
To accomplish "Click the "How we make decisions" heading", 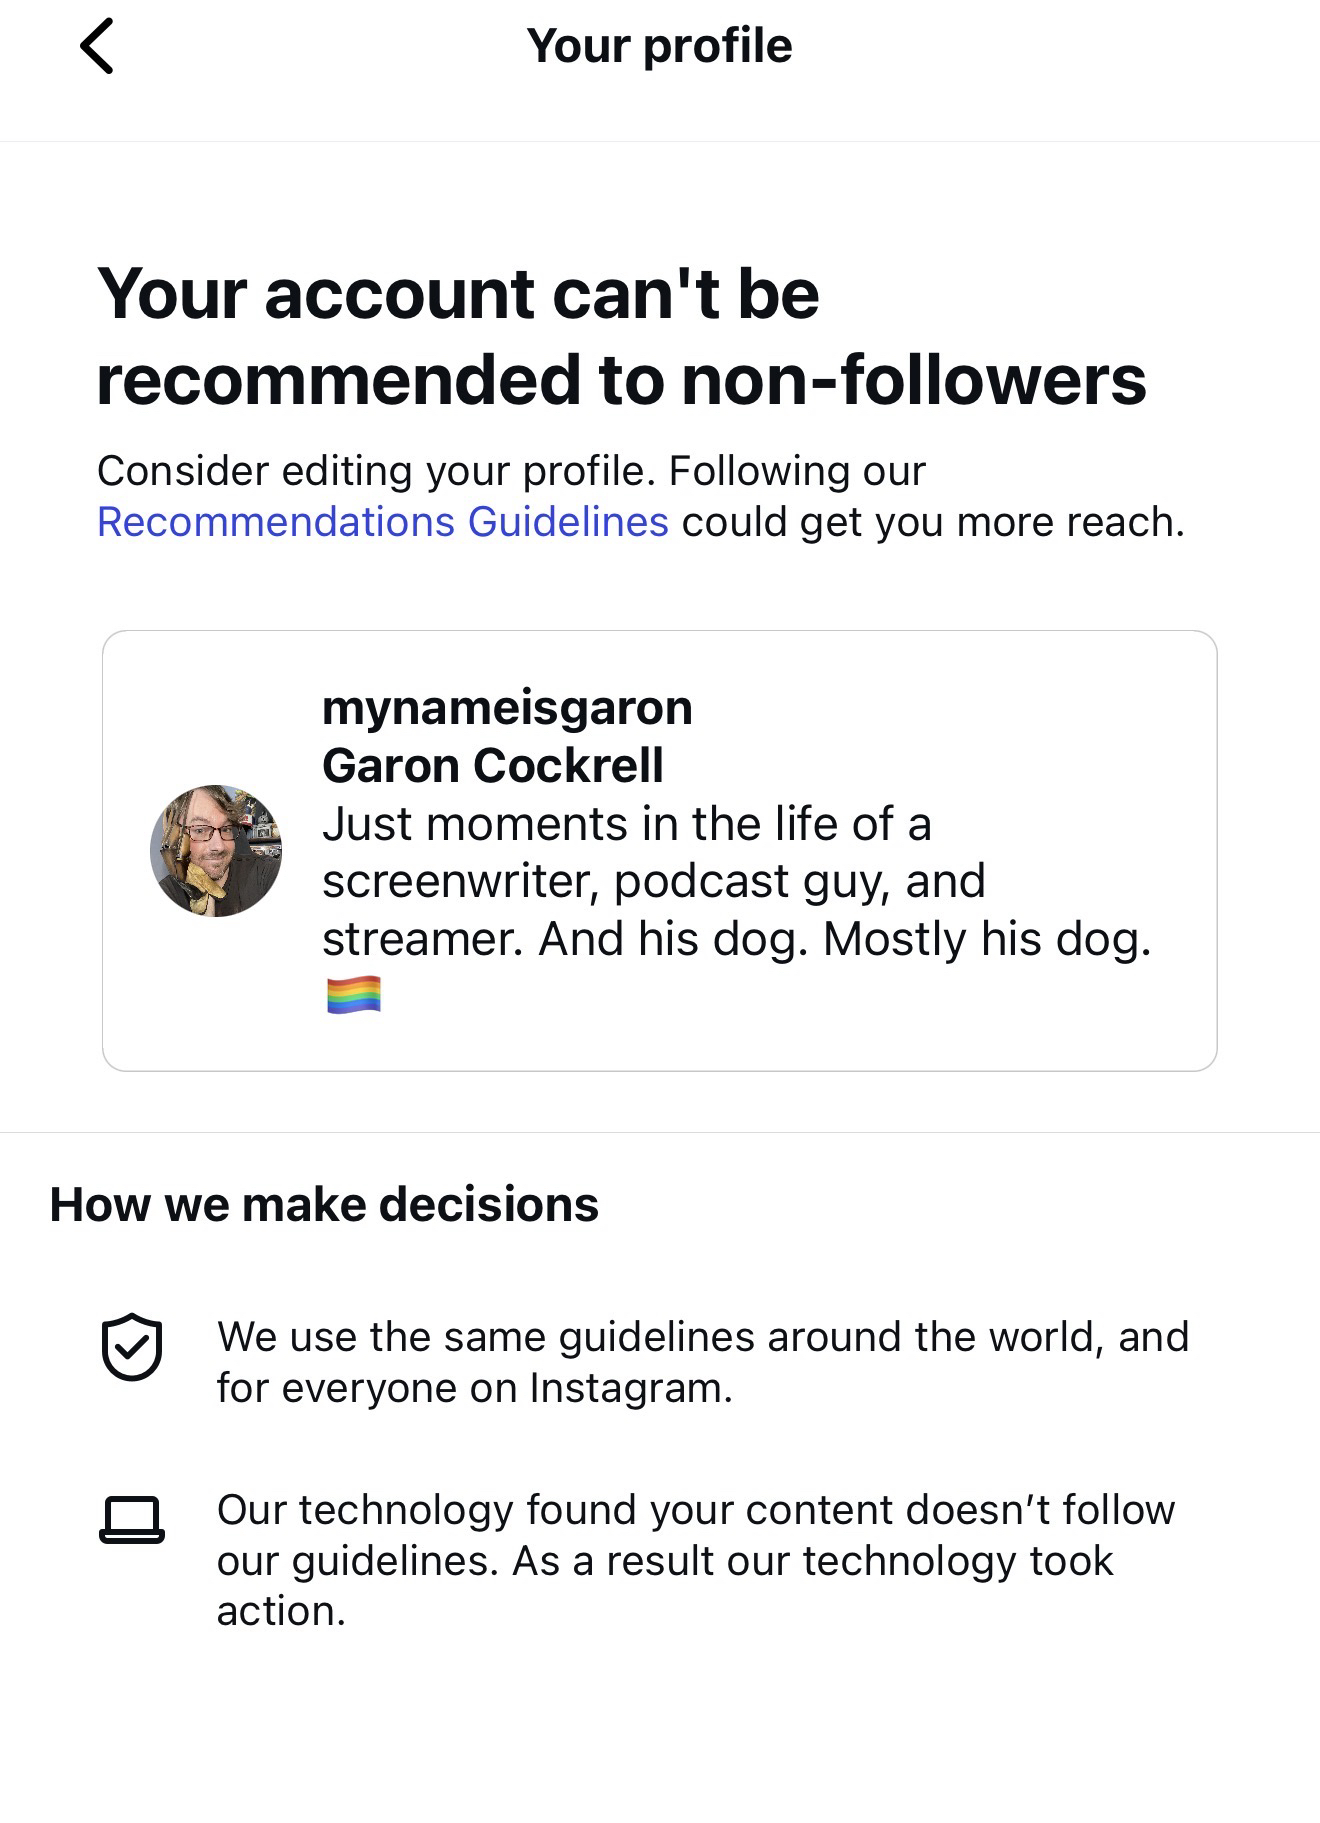I will point(324,1204).
